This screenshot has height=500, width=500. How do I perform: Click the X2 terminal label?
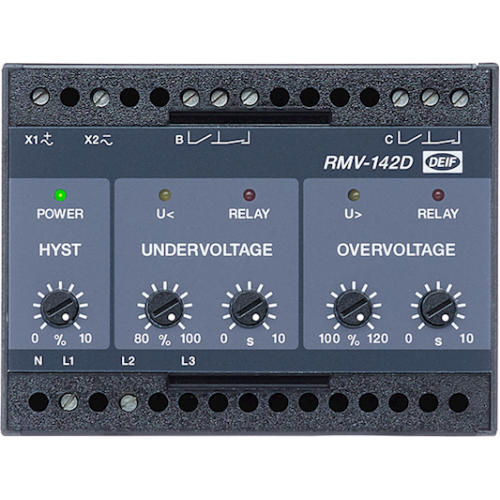point(99,140)
